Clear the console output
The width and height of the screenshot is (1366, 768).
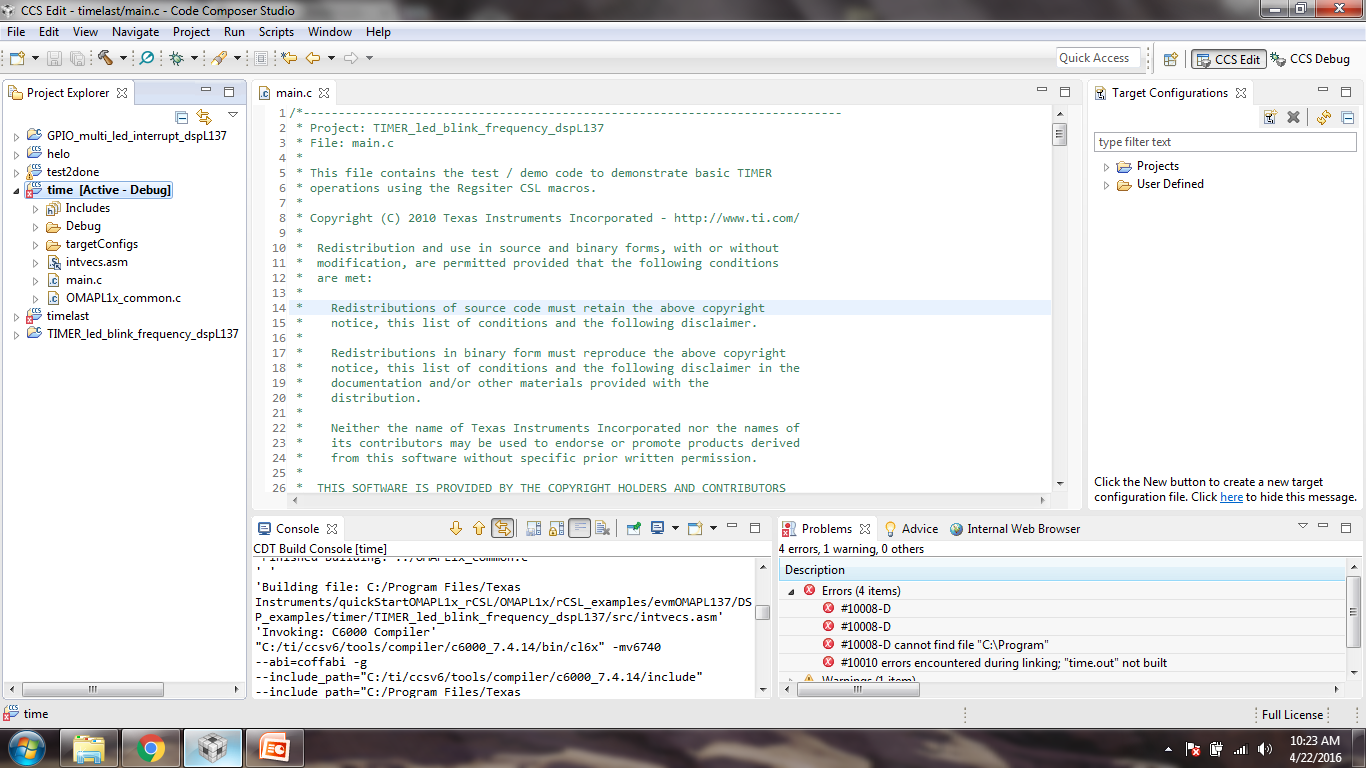pyautogui.click(x=602, y=528)
